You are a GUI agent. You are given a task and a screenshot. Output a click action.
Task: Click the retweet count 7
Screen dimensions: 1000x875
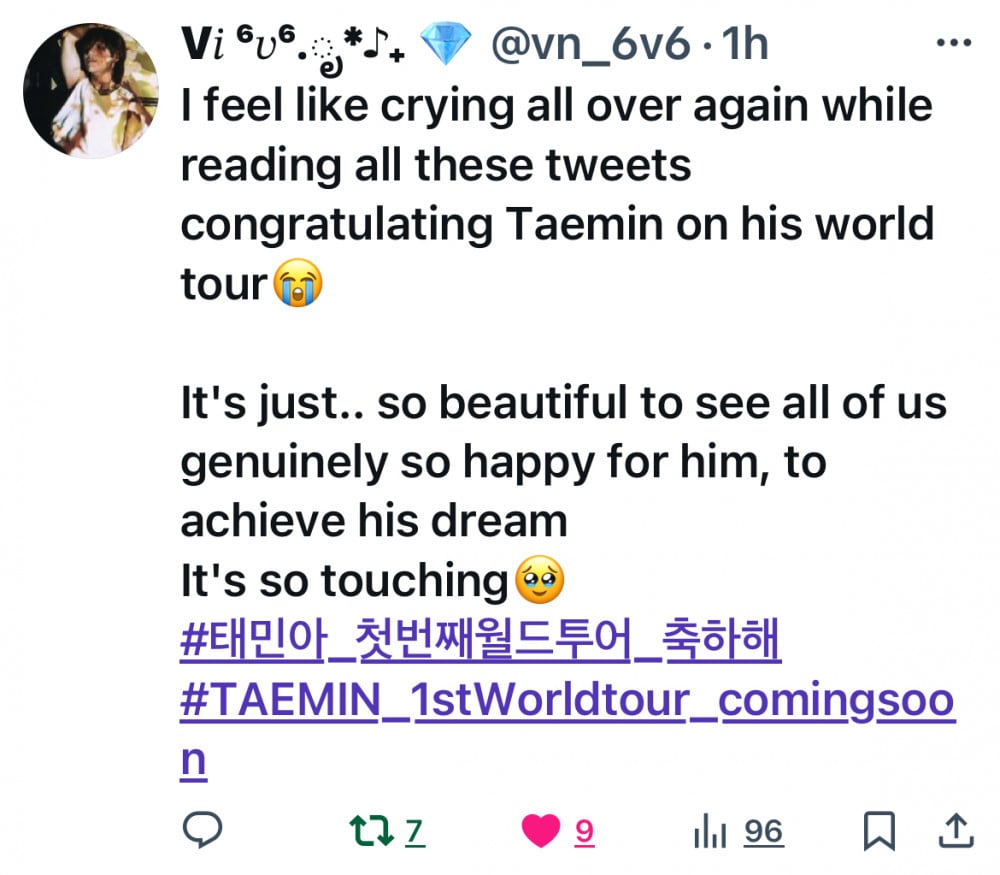pos(415,832)
